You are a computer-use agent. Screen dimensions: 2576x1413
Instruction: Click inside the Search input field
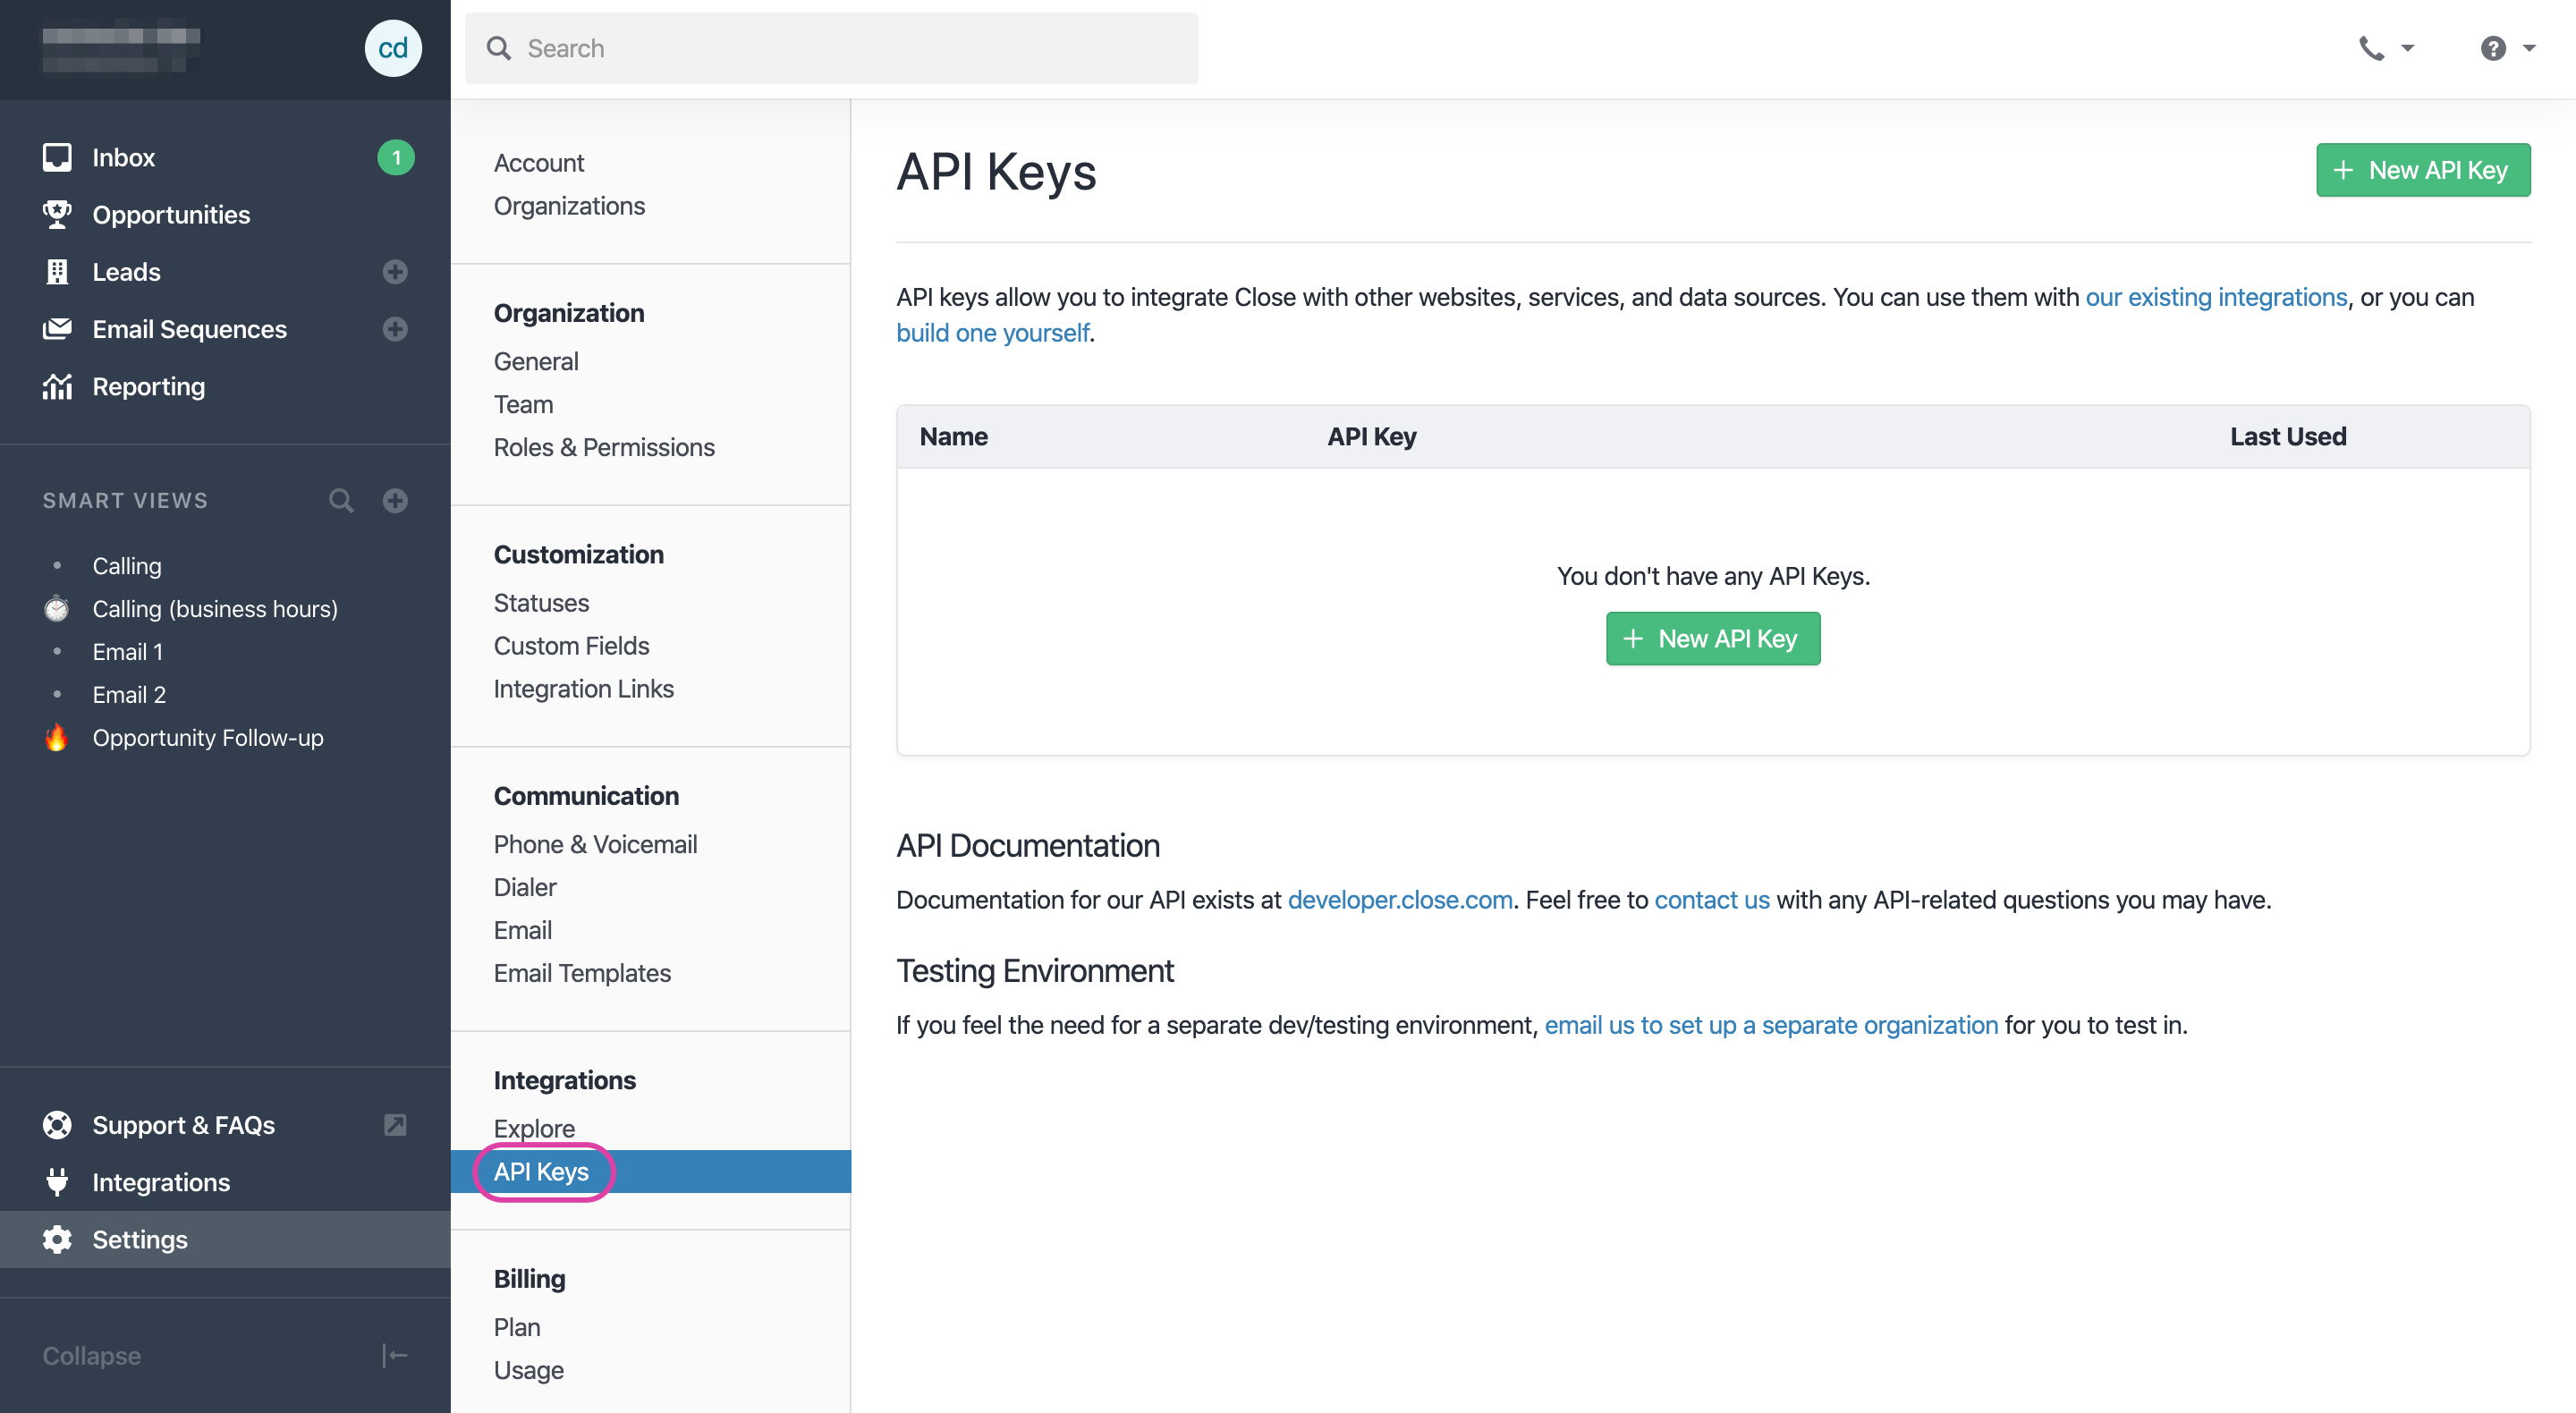pyautogui.click(x=830, y=48)
